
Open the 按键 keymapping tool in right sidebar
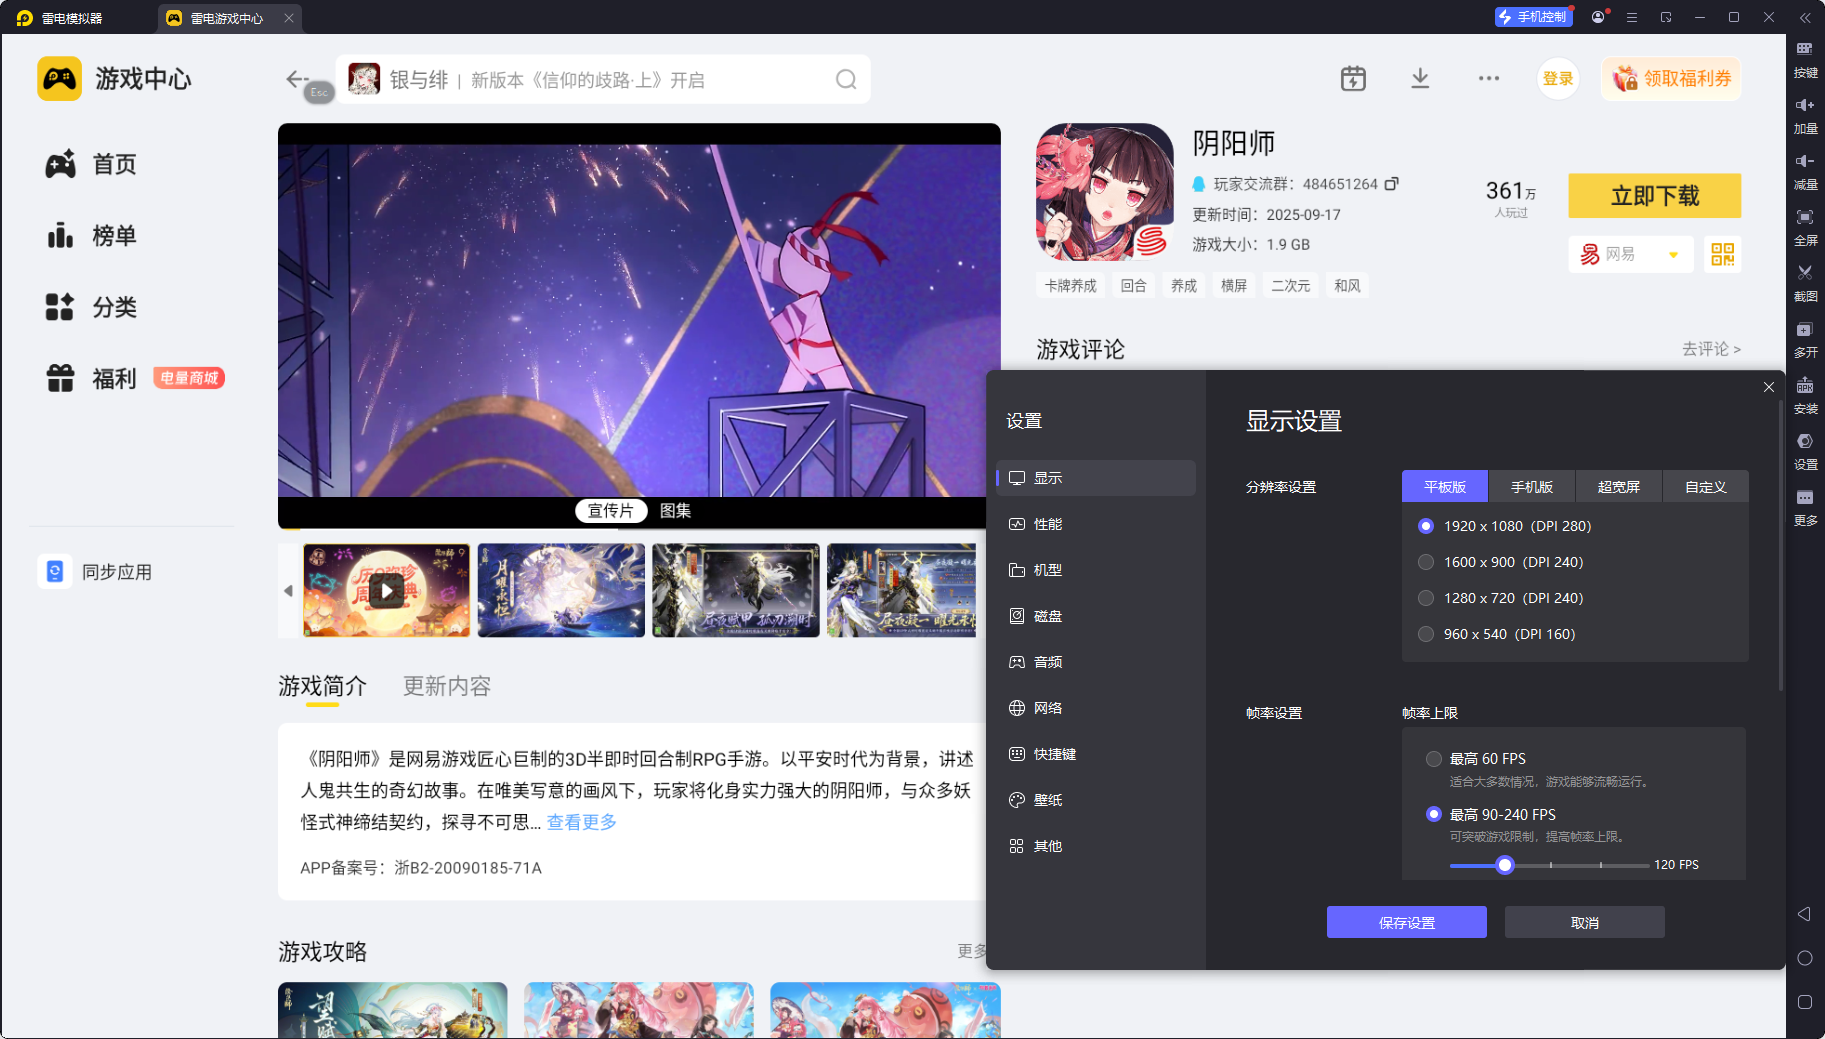[x=1805, y=59]
